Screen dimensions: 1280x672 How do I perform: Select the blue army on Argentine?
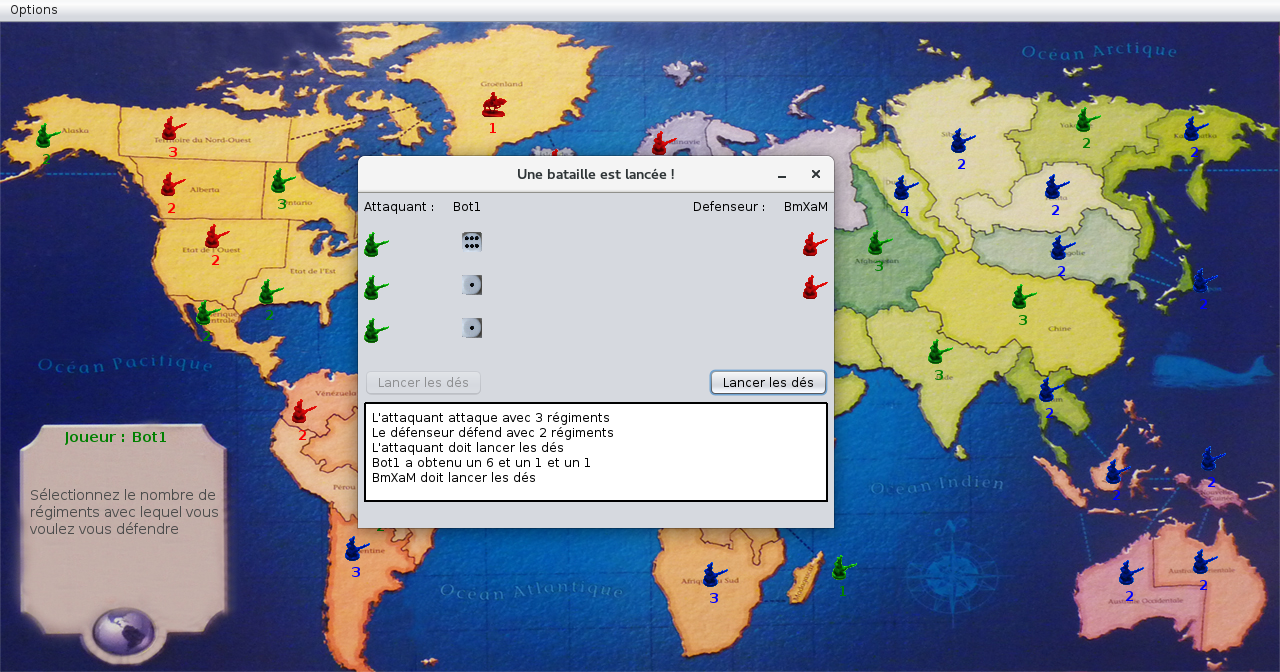pos(354,549)
